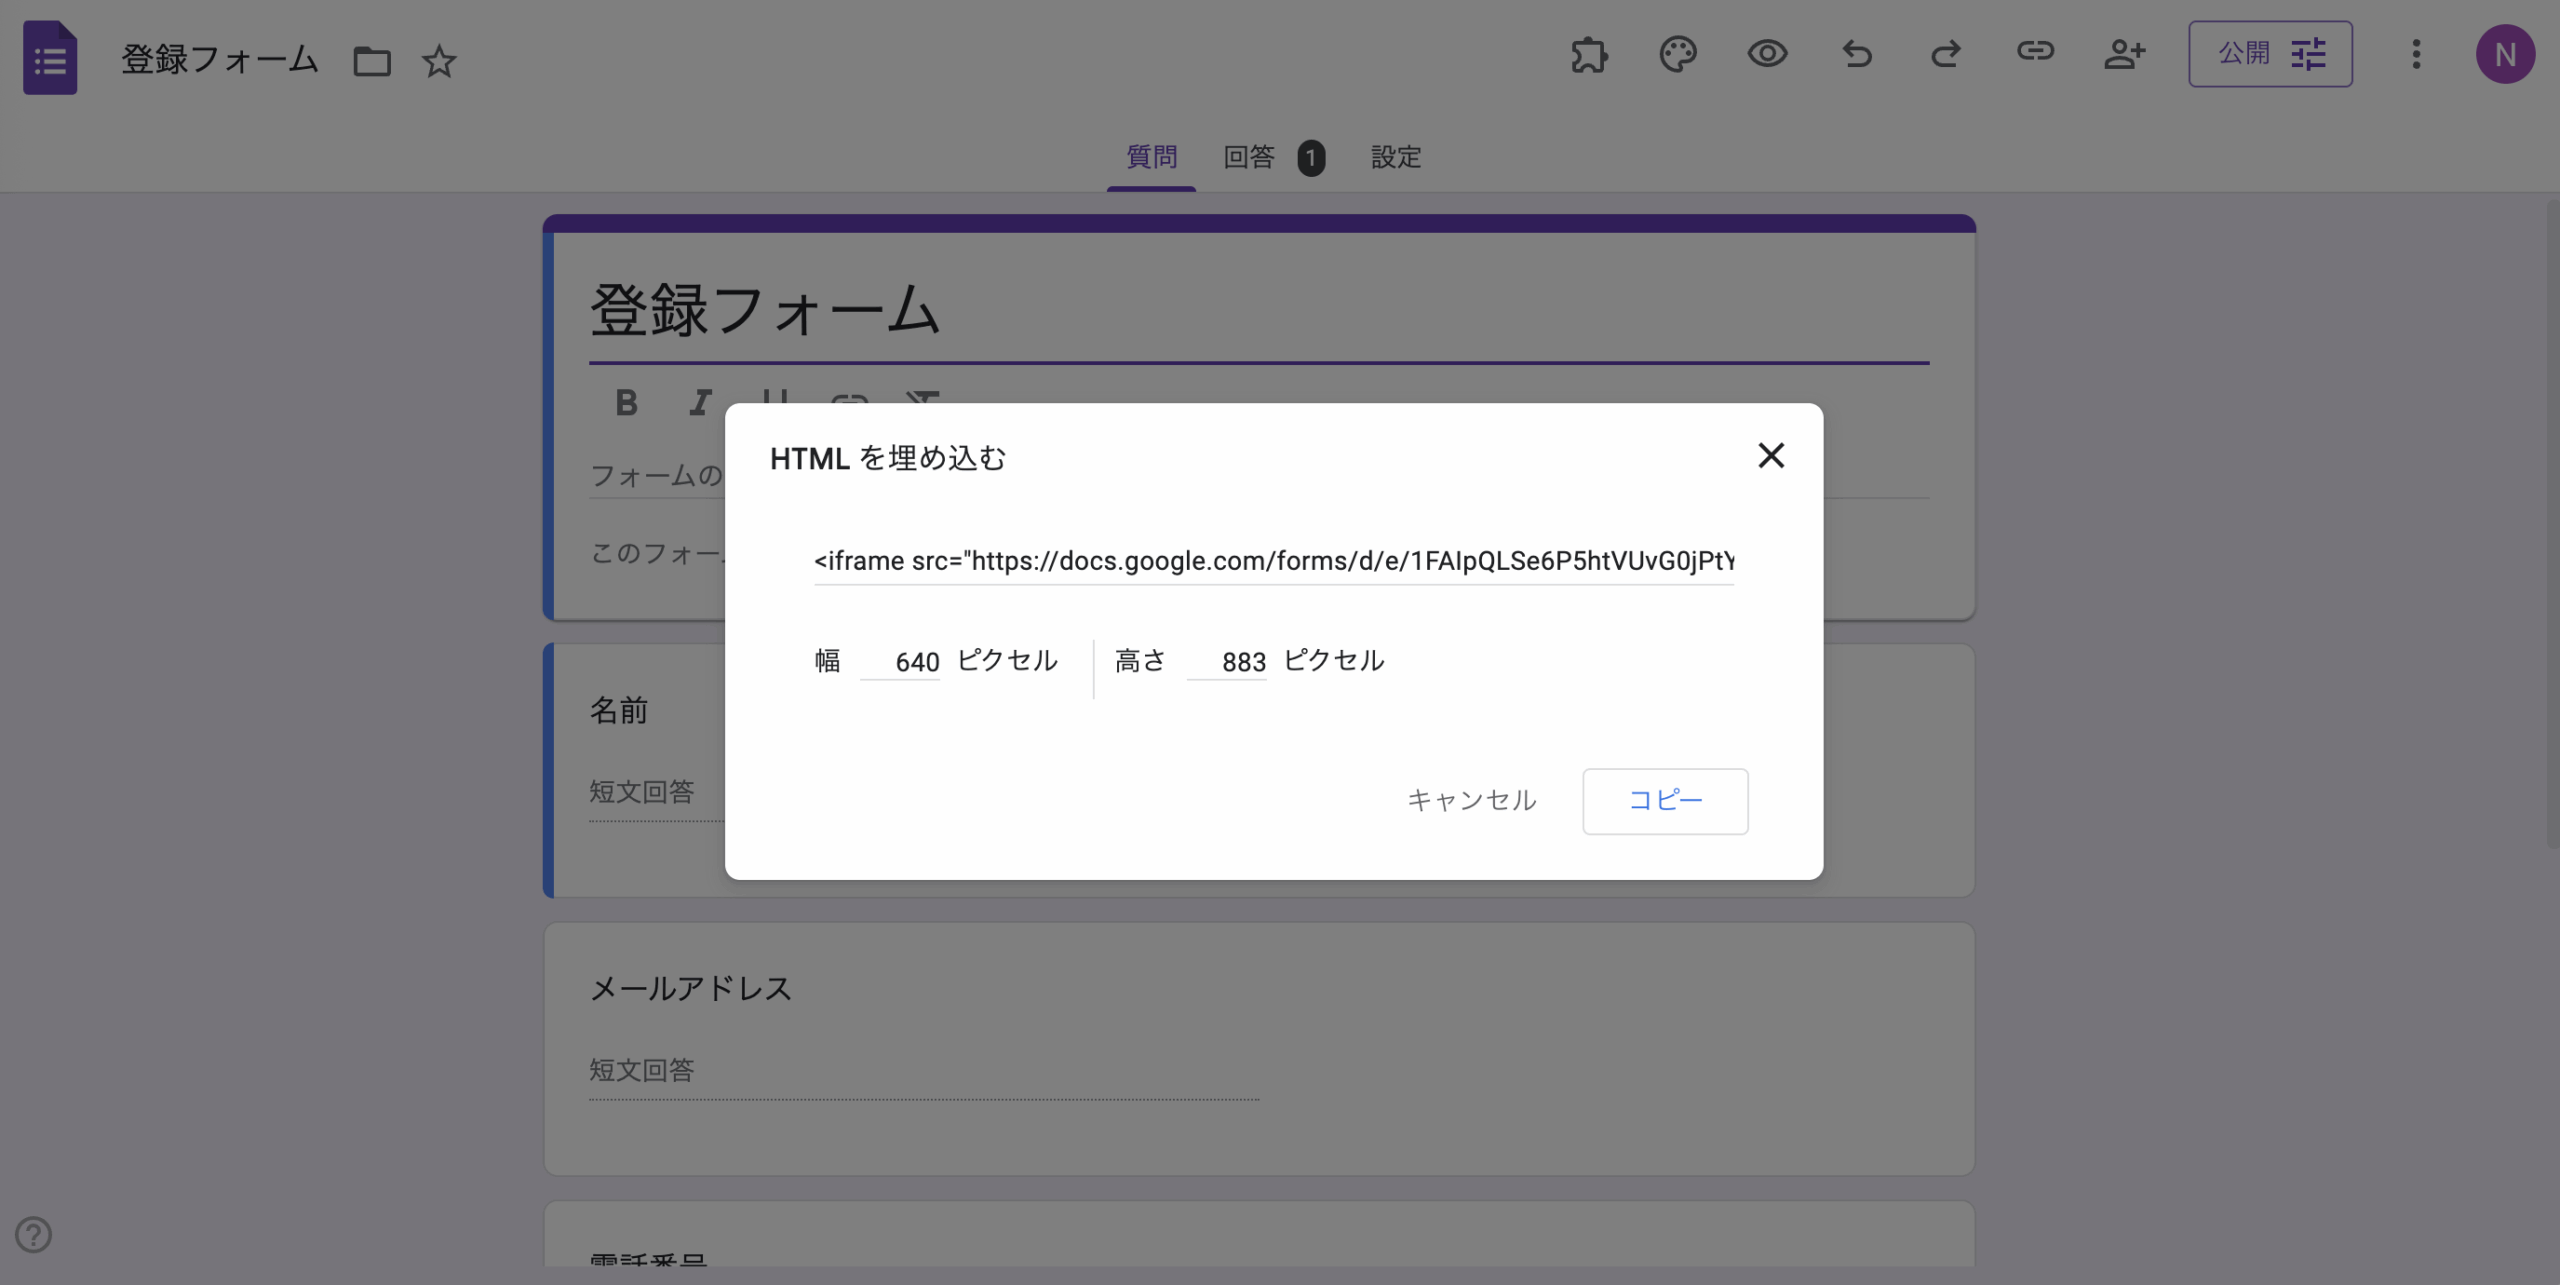The height and width of the screenshot is (1285, 2560).
Task: Add collaborators with the person icon
Action: click(2126, 55)
